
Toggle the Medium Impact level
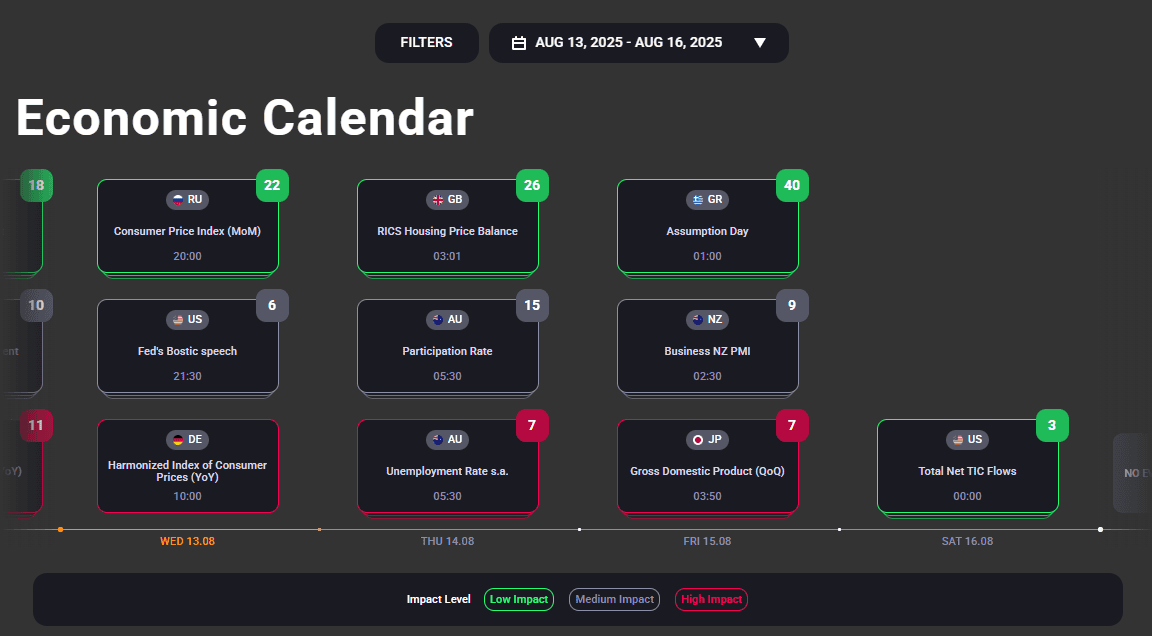click(614, 599)
